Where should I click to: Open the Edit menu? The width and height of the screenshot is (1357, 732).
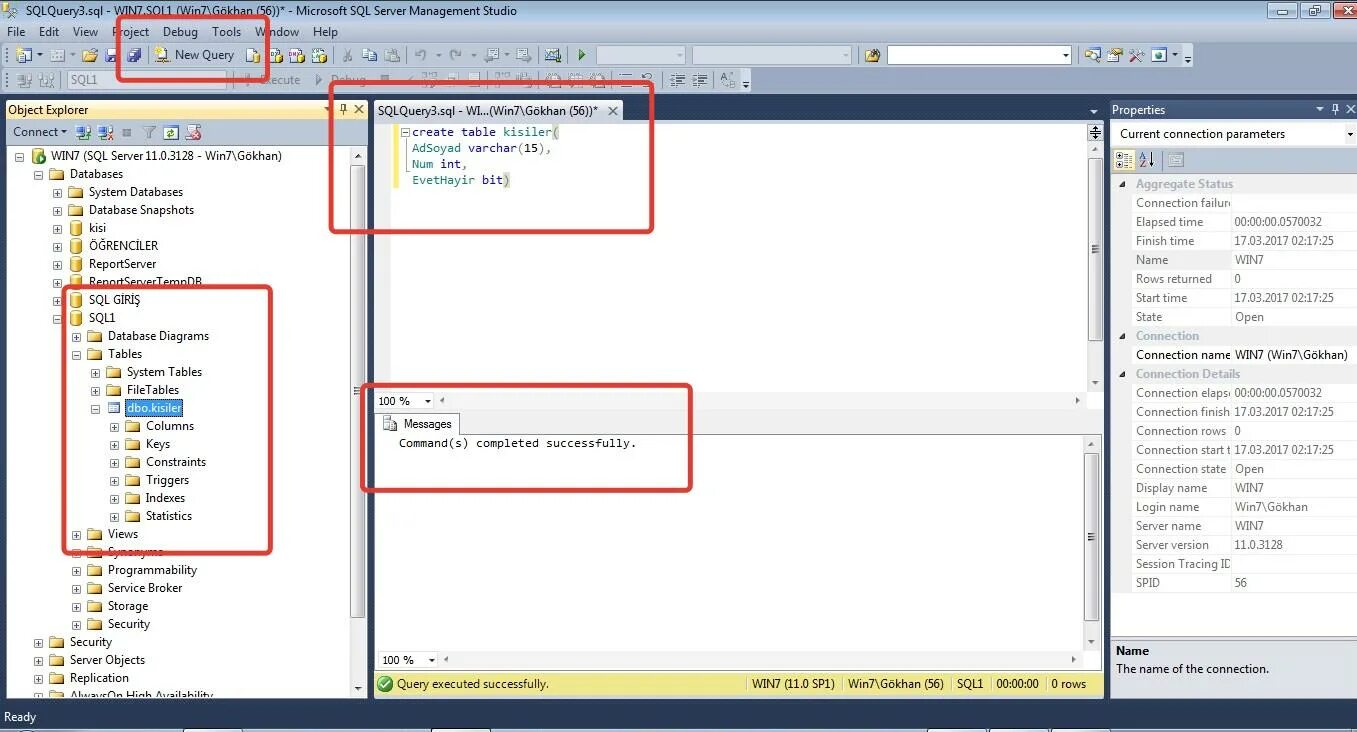pos(49,32)
